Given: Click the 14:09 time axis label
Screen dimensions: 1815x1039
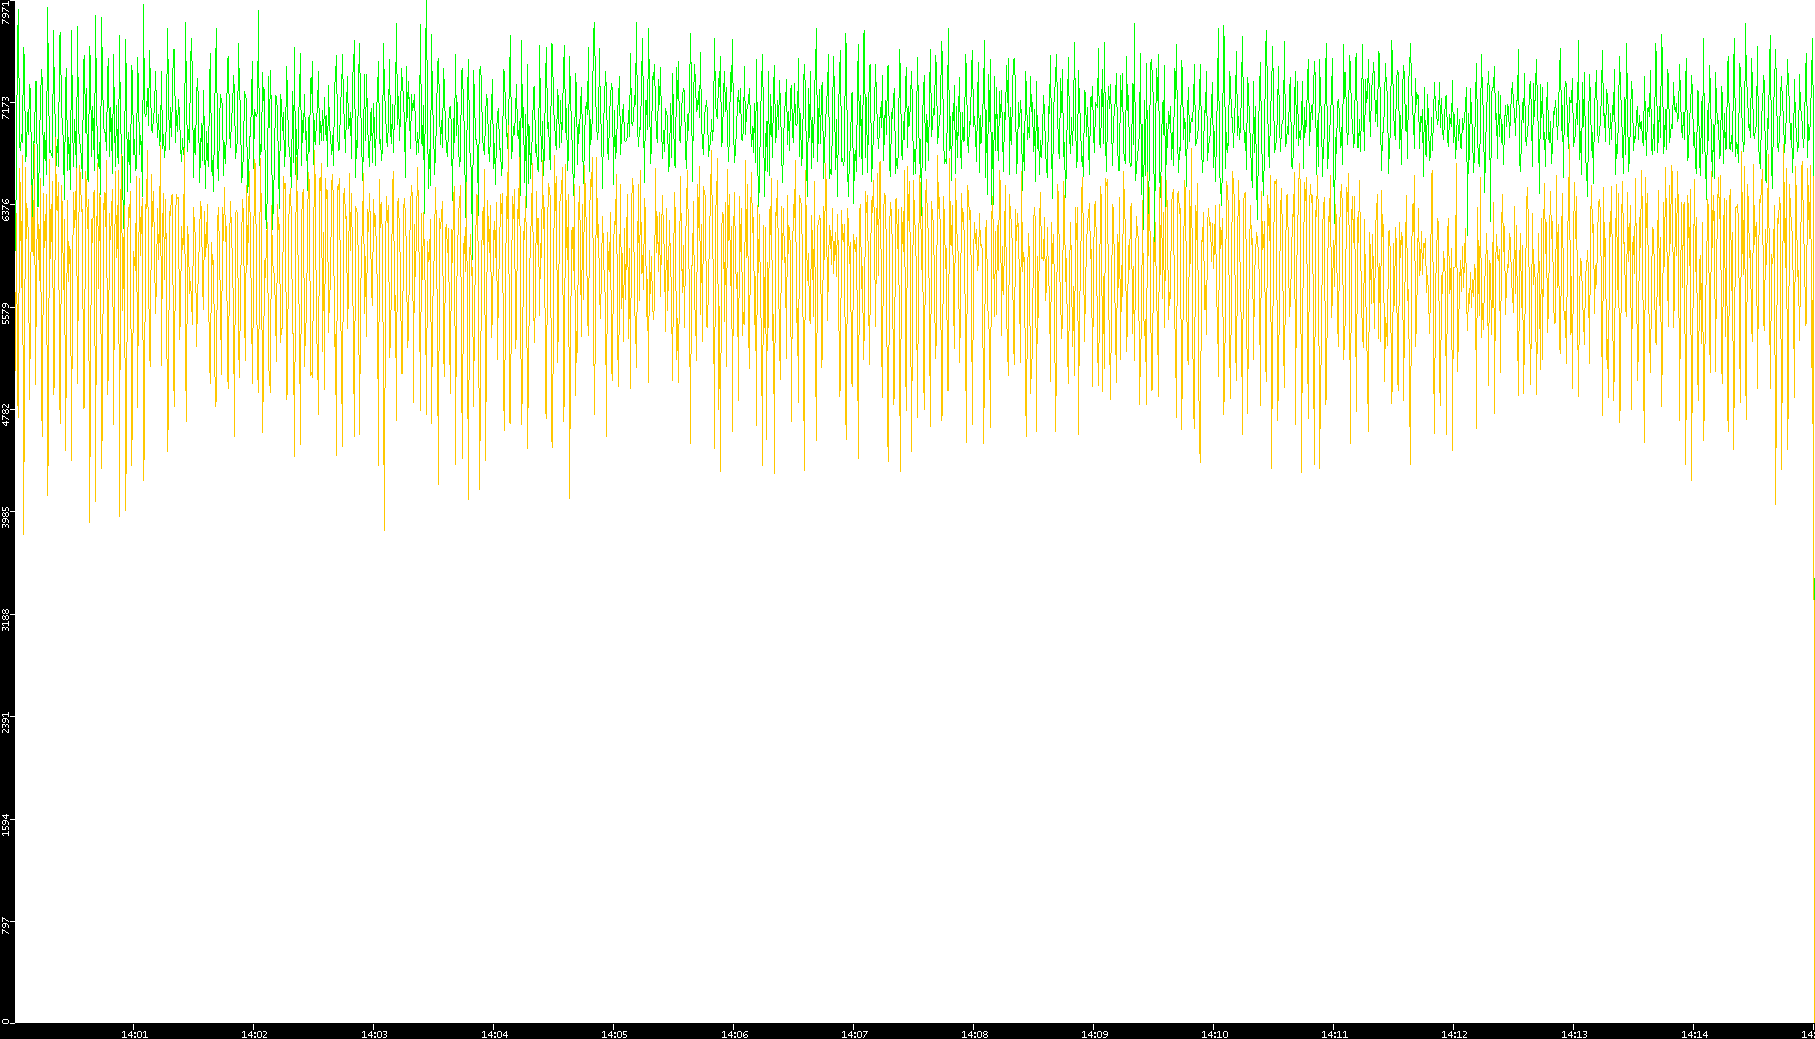Looking at the screenshot, I should [x=1094, y=1034].
